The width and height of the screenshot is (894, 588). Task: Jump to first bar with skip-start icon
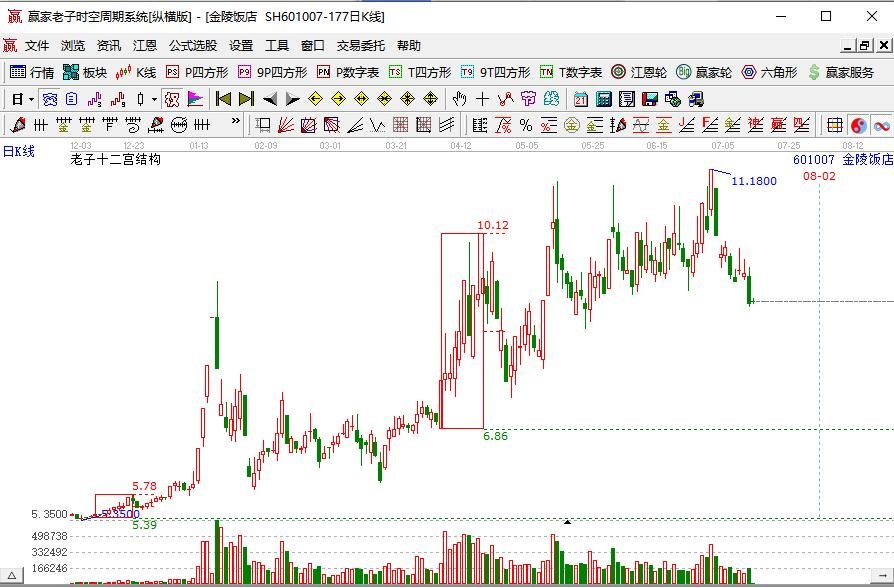(223, 99)
